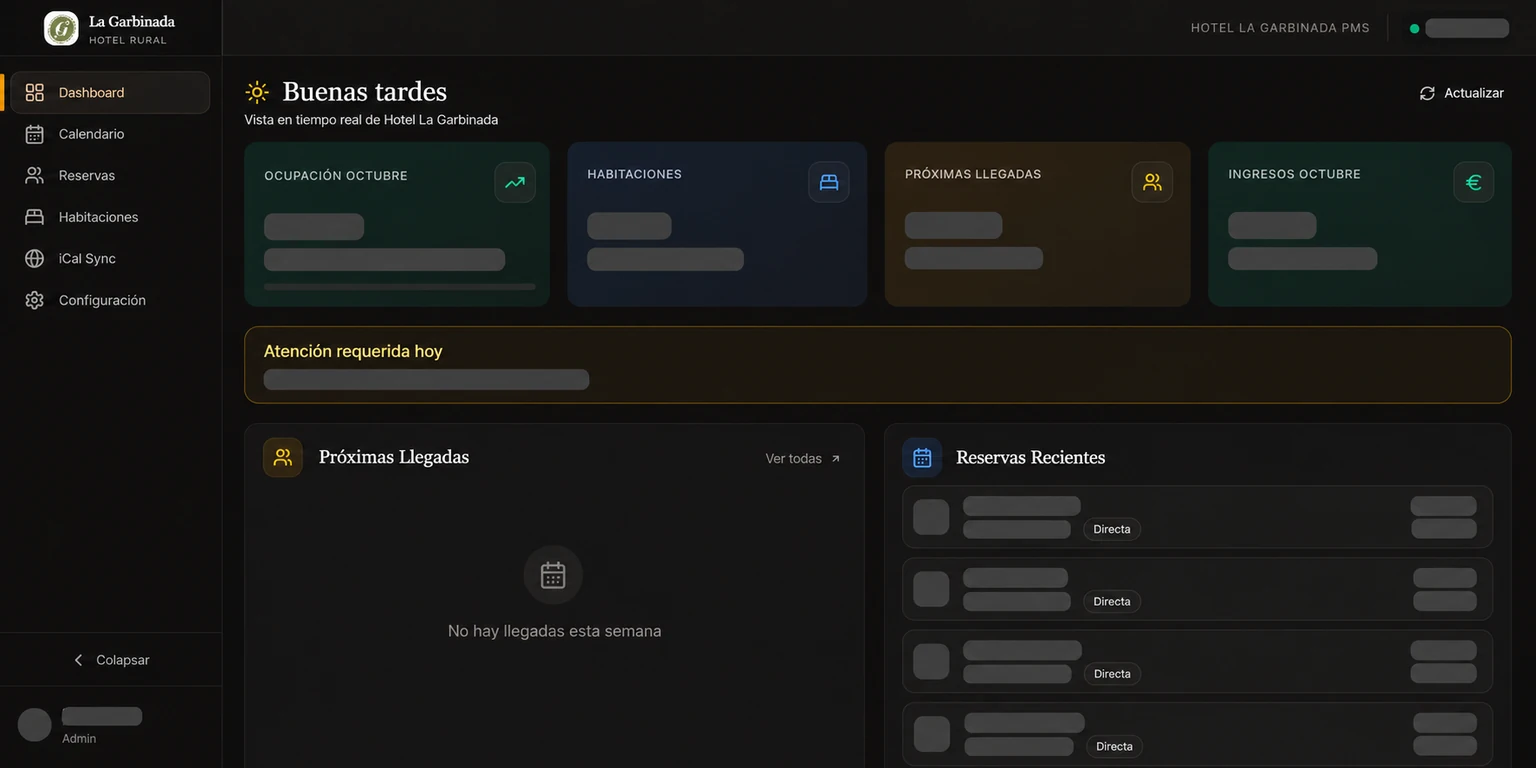Click the people icon on Próximas Llegadas card
Viewport: 1536px width, 768px height.
1152,182
